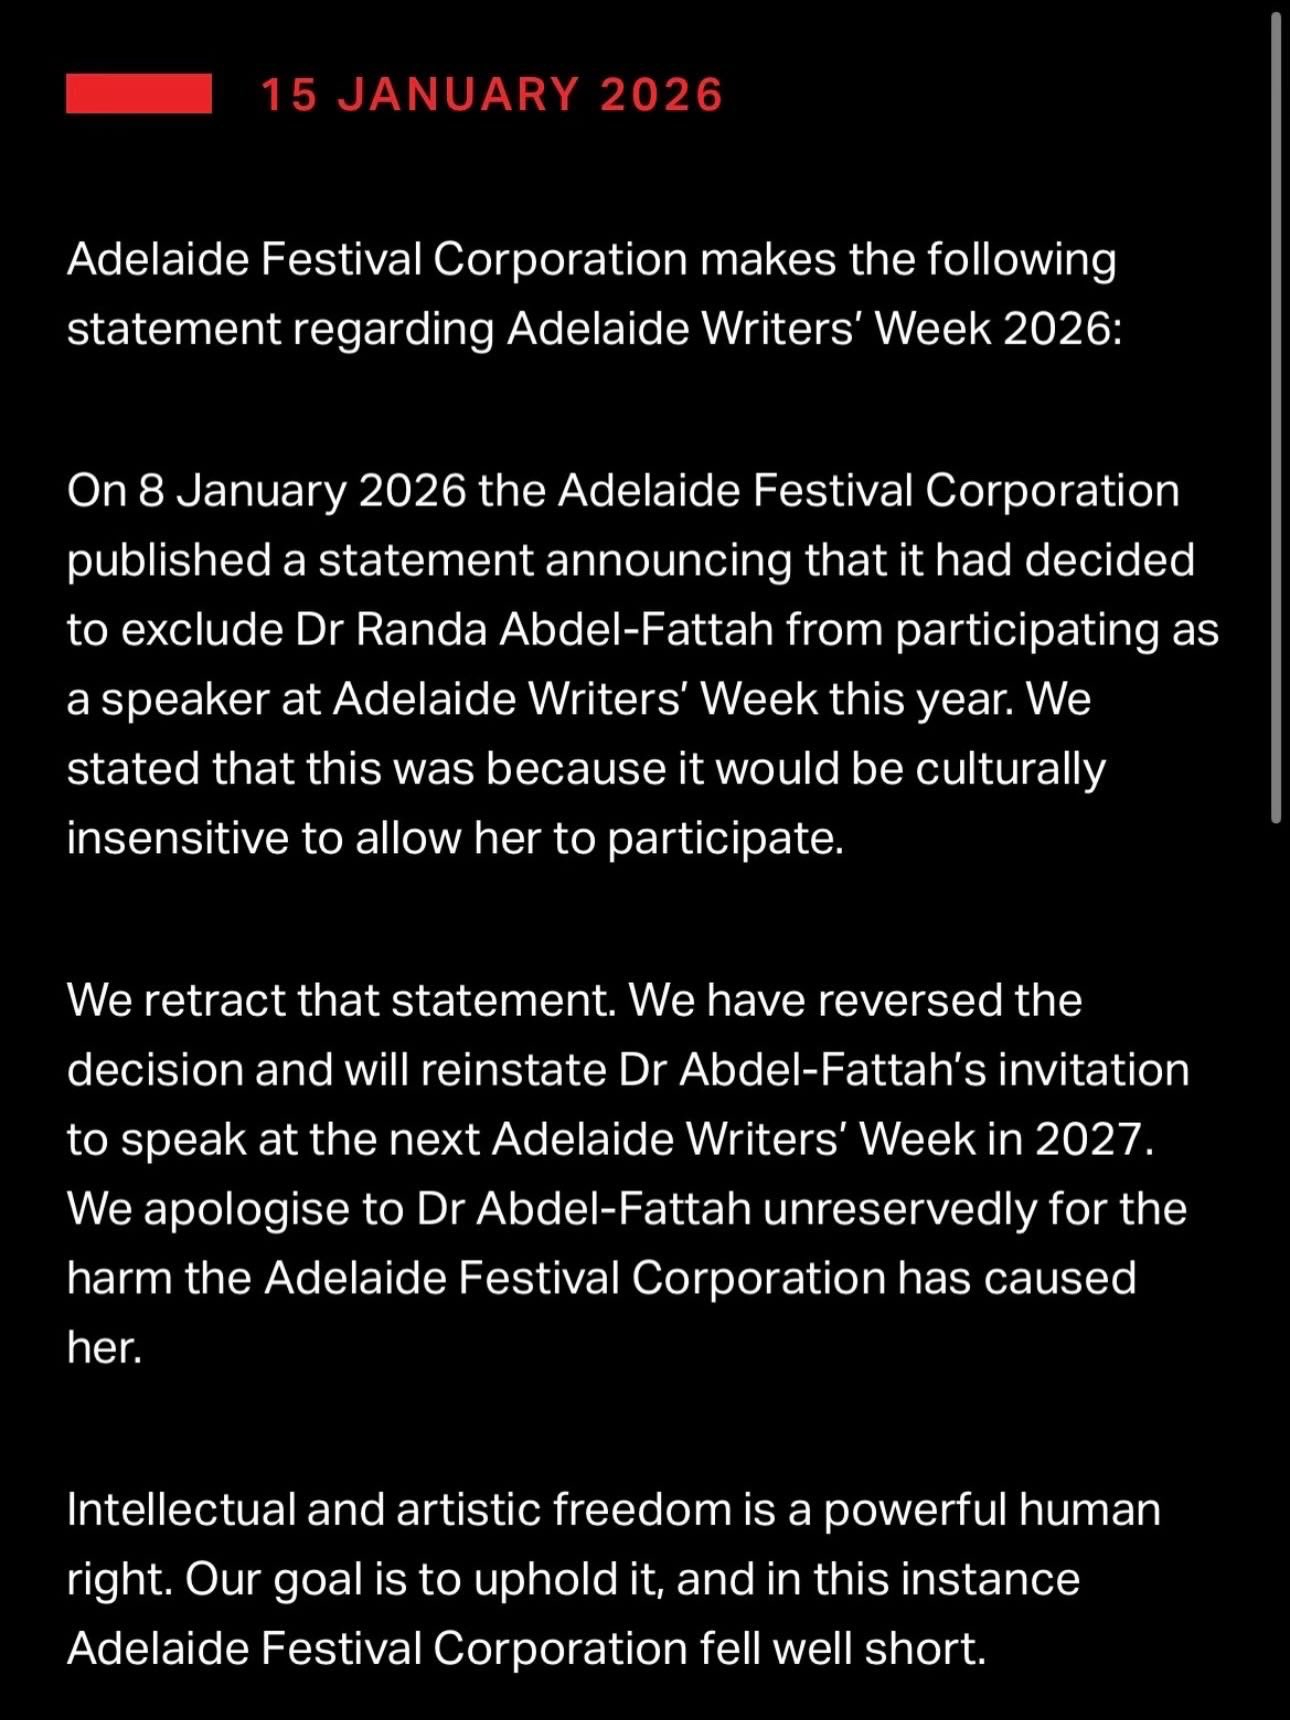Click the sentence 'We retract that statement.'
The image size is (1290, 1720).
tap(340, 1000)
